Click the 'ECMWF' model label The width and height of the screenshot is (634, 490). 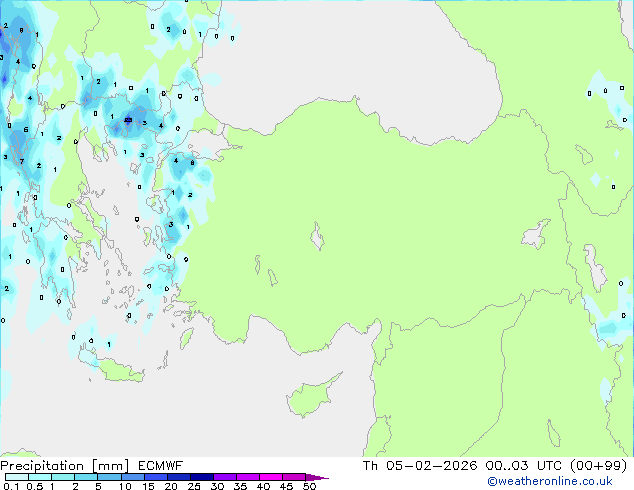161,466
